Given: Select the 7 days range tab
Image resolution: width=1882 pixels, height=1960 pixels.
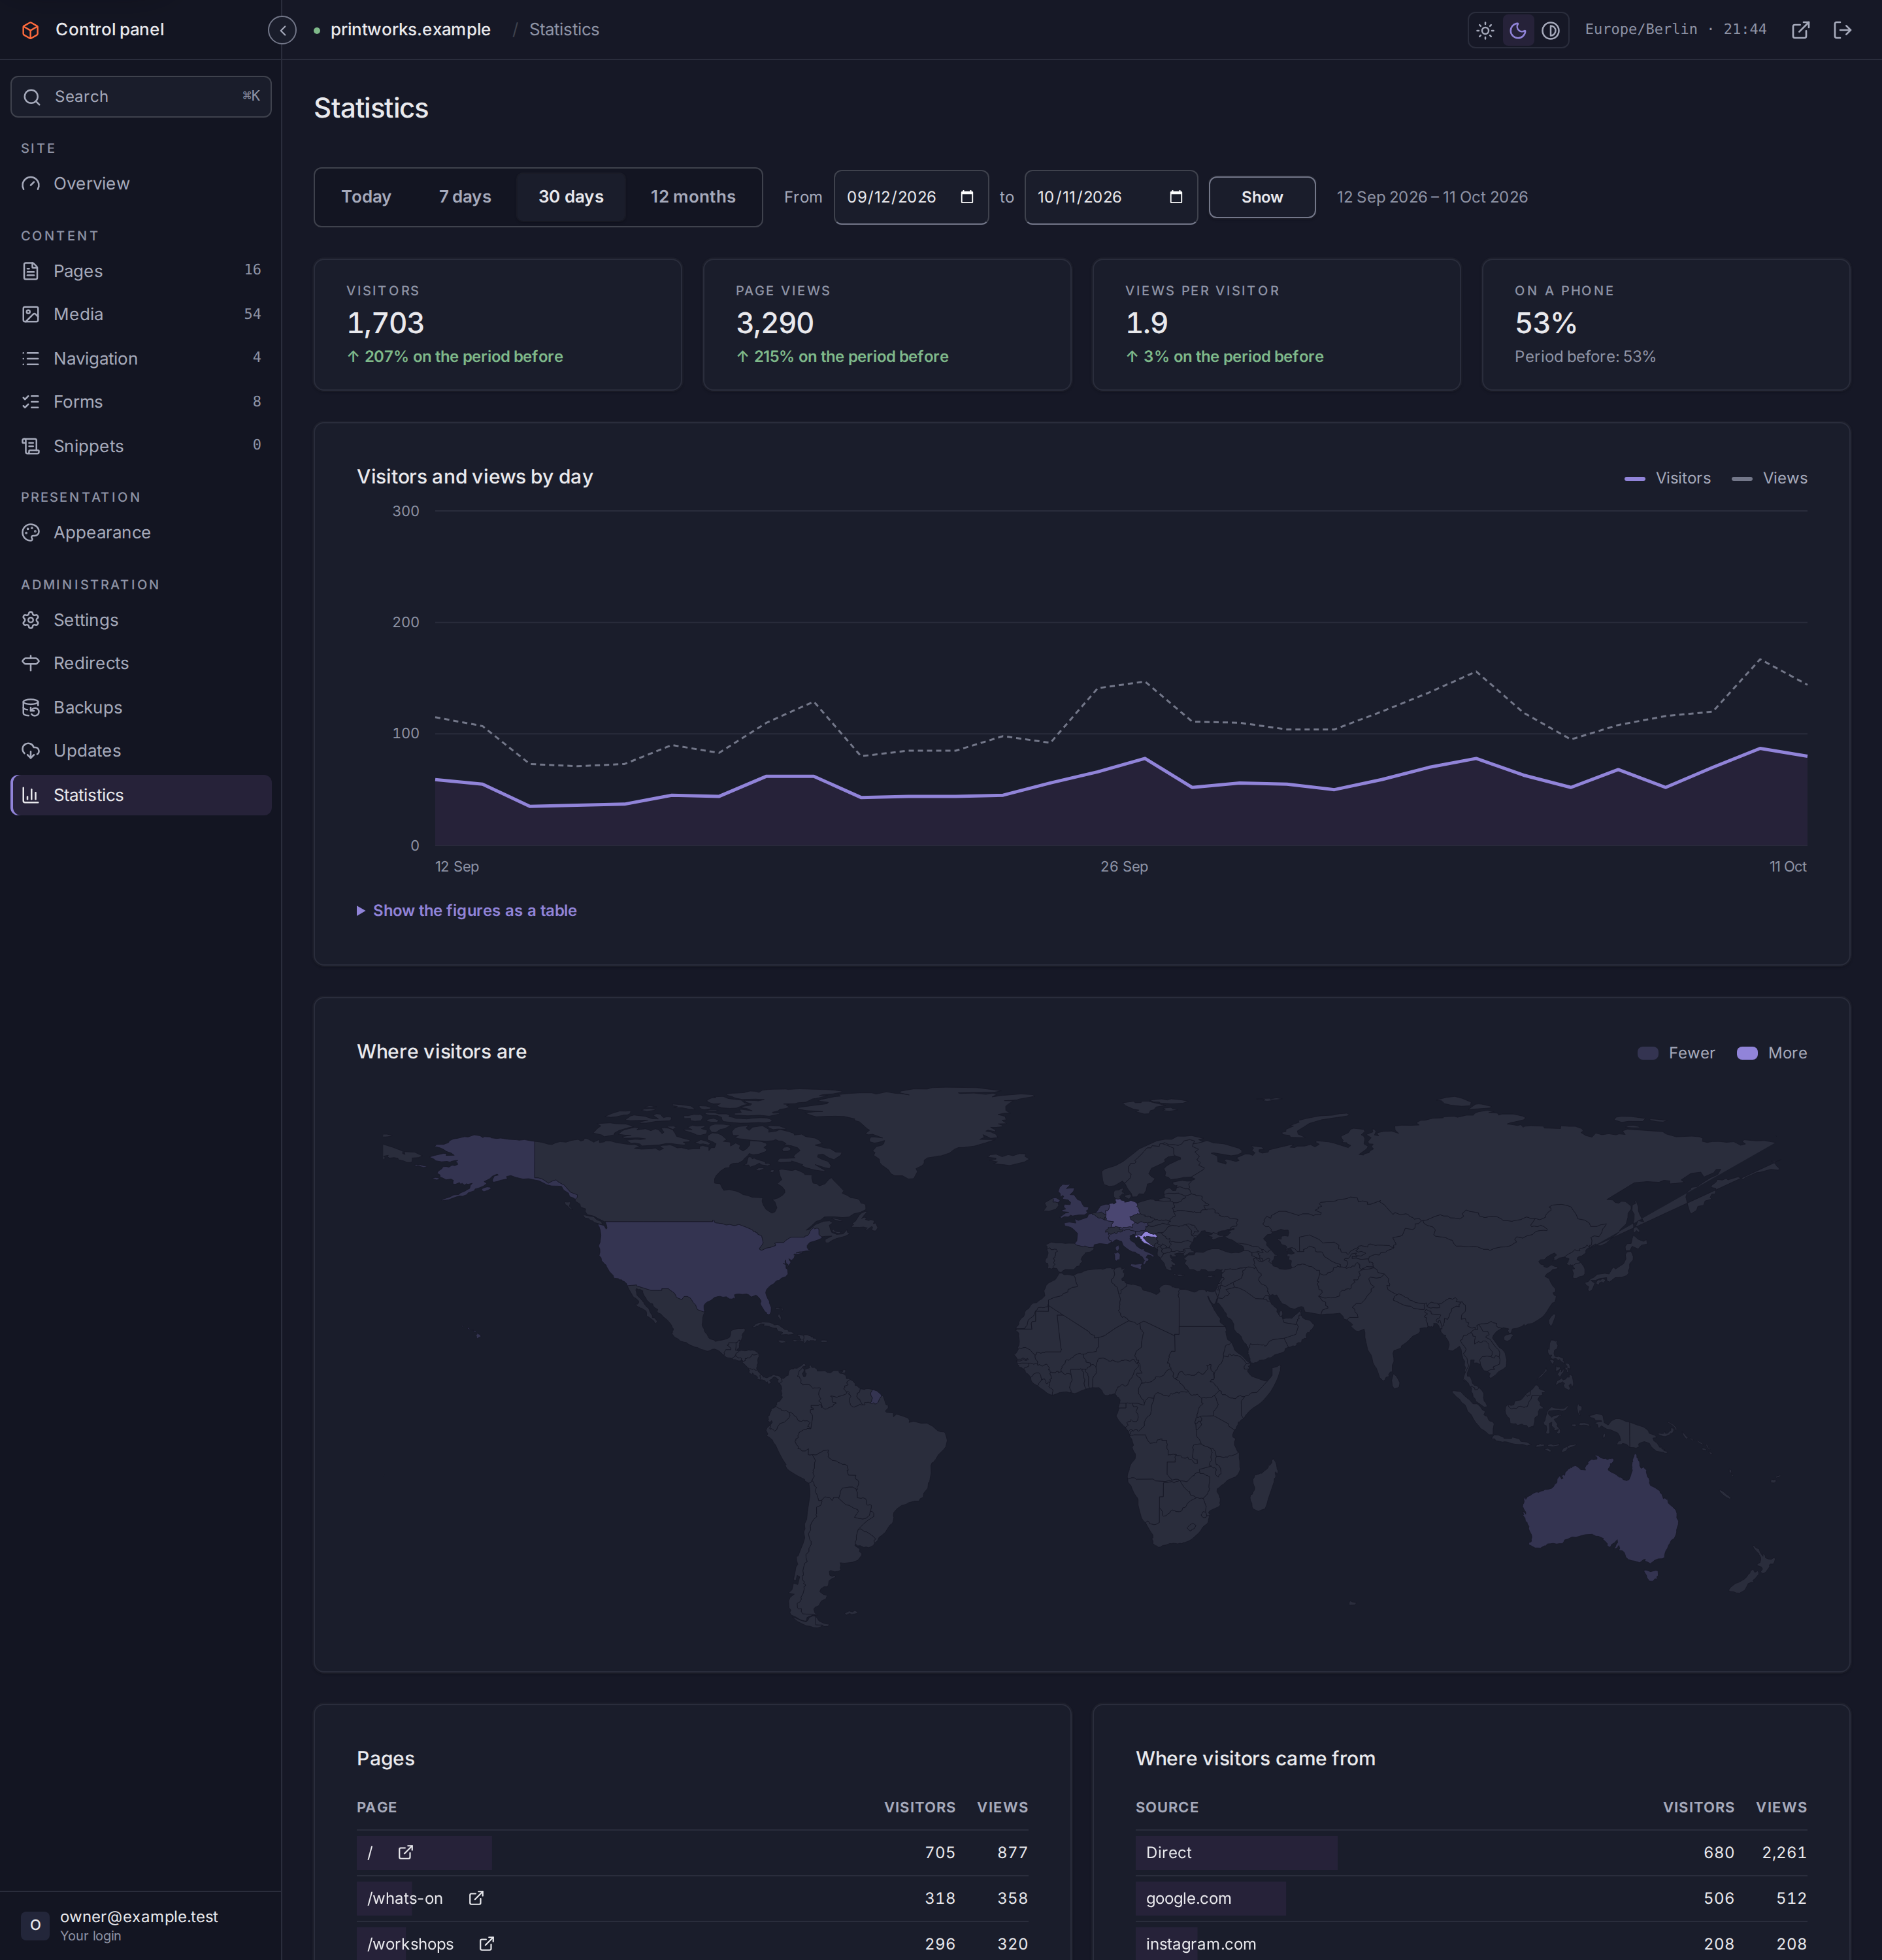Looking at the screenshot, I should pos(465,197).
